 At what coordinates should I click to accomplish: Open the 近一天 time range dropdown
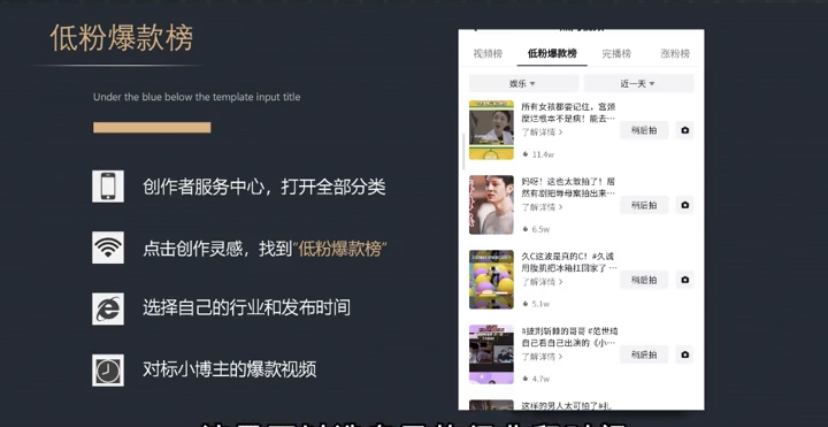[638, 84]
